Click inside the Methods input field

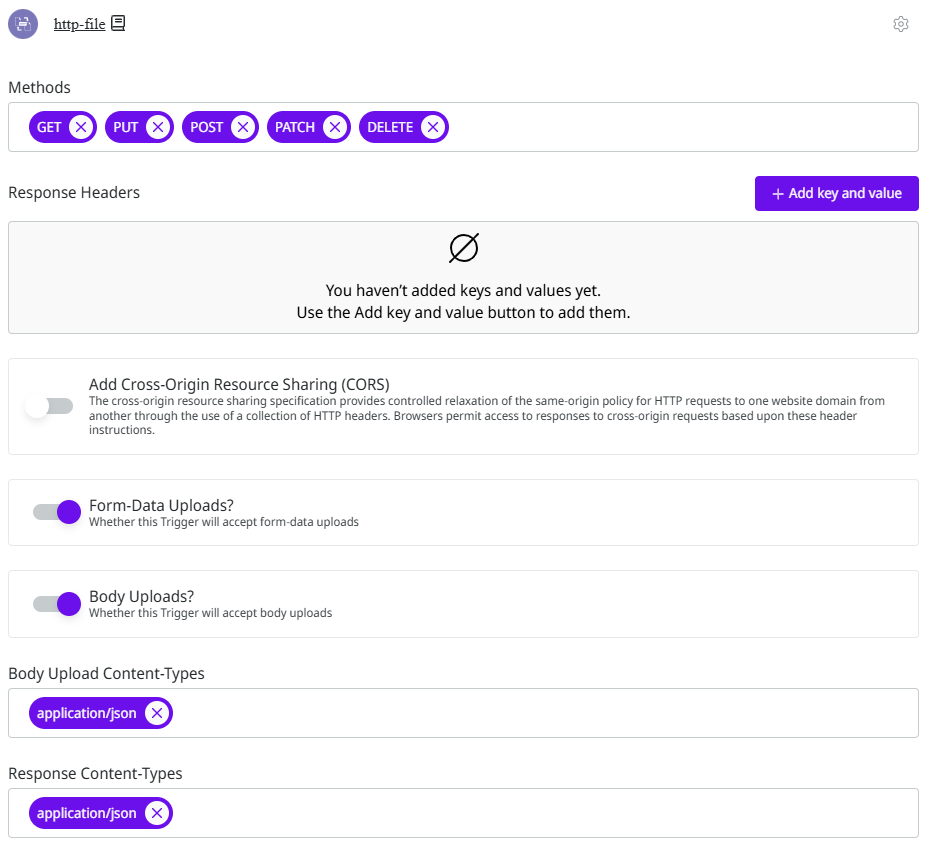click(680, 127)
